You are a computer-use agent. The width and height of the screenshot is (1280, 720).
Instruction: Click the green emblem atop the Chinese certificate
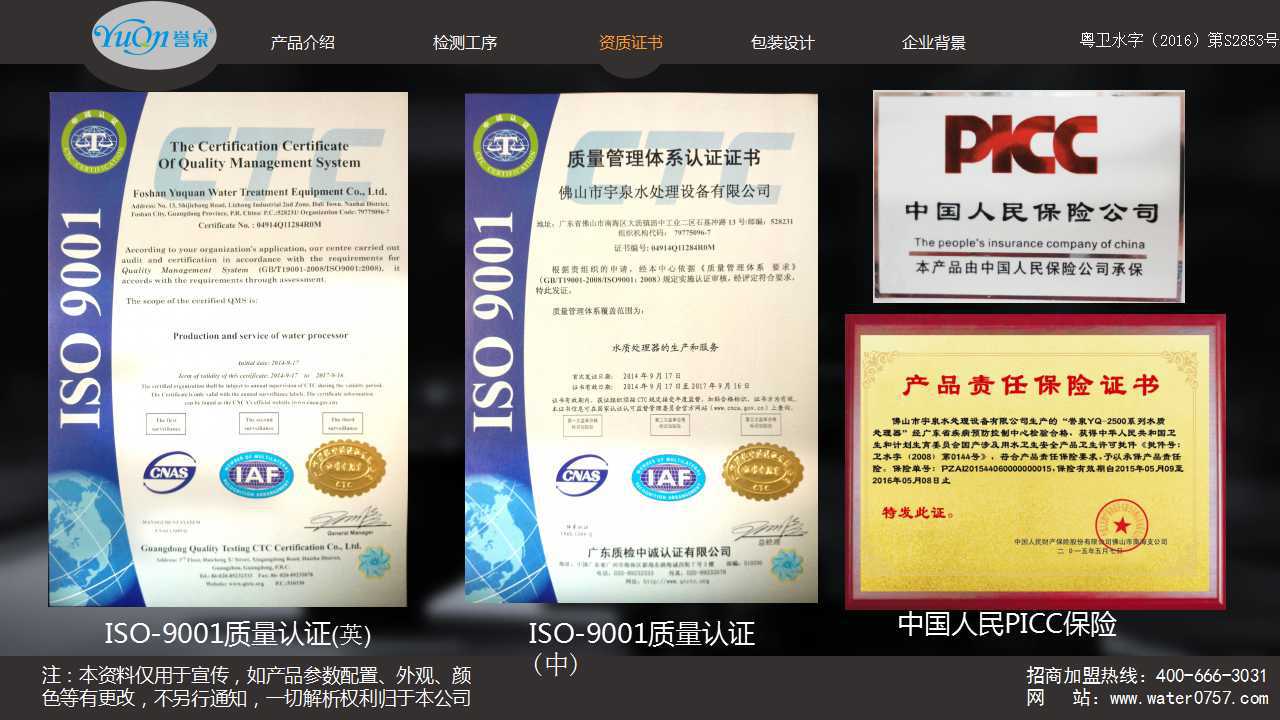(x=506, y=144)
